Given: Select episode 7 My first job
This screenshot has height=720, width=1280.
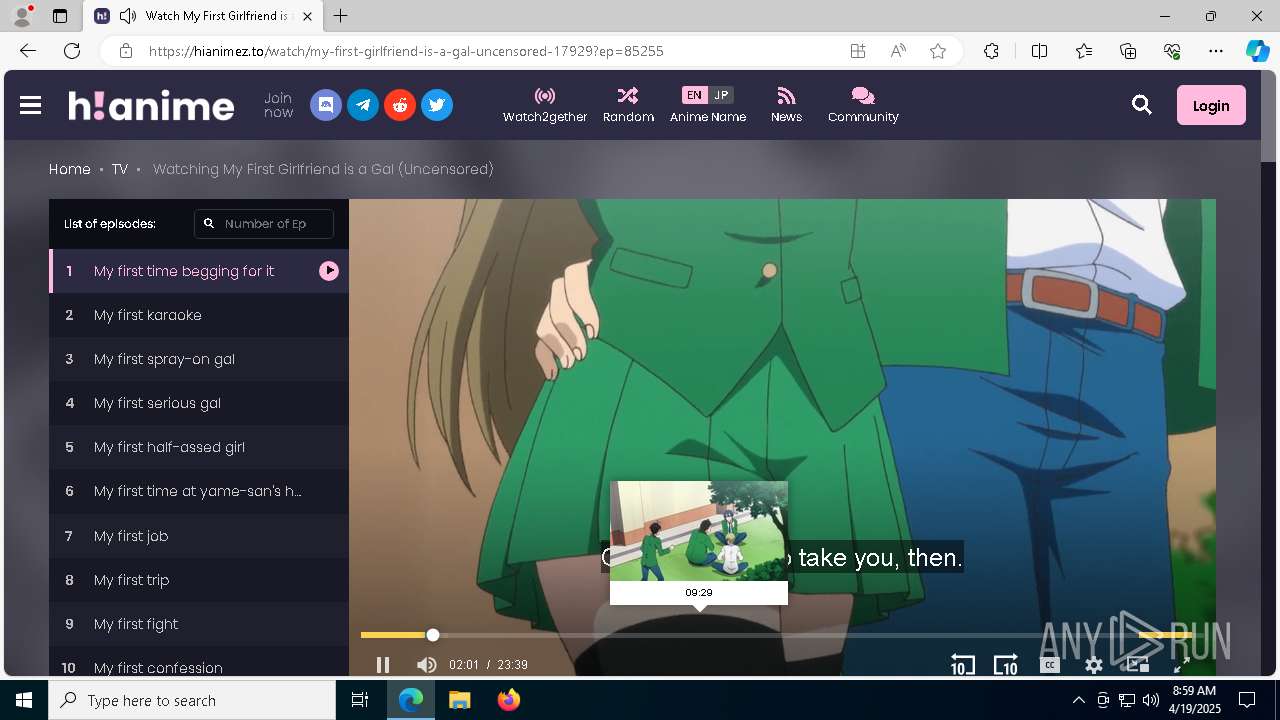Looking at the screenshot, I should 199,536.
